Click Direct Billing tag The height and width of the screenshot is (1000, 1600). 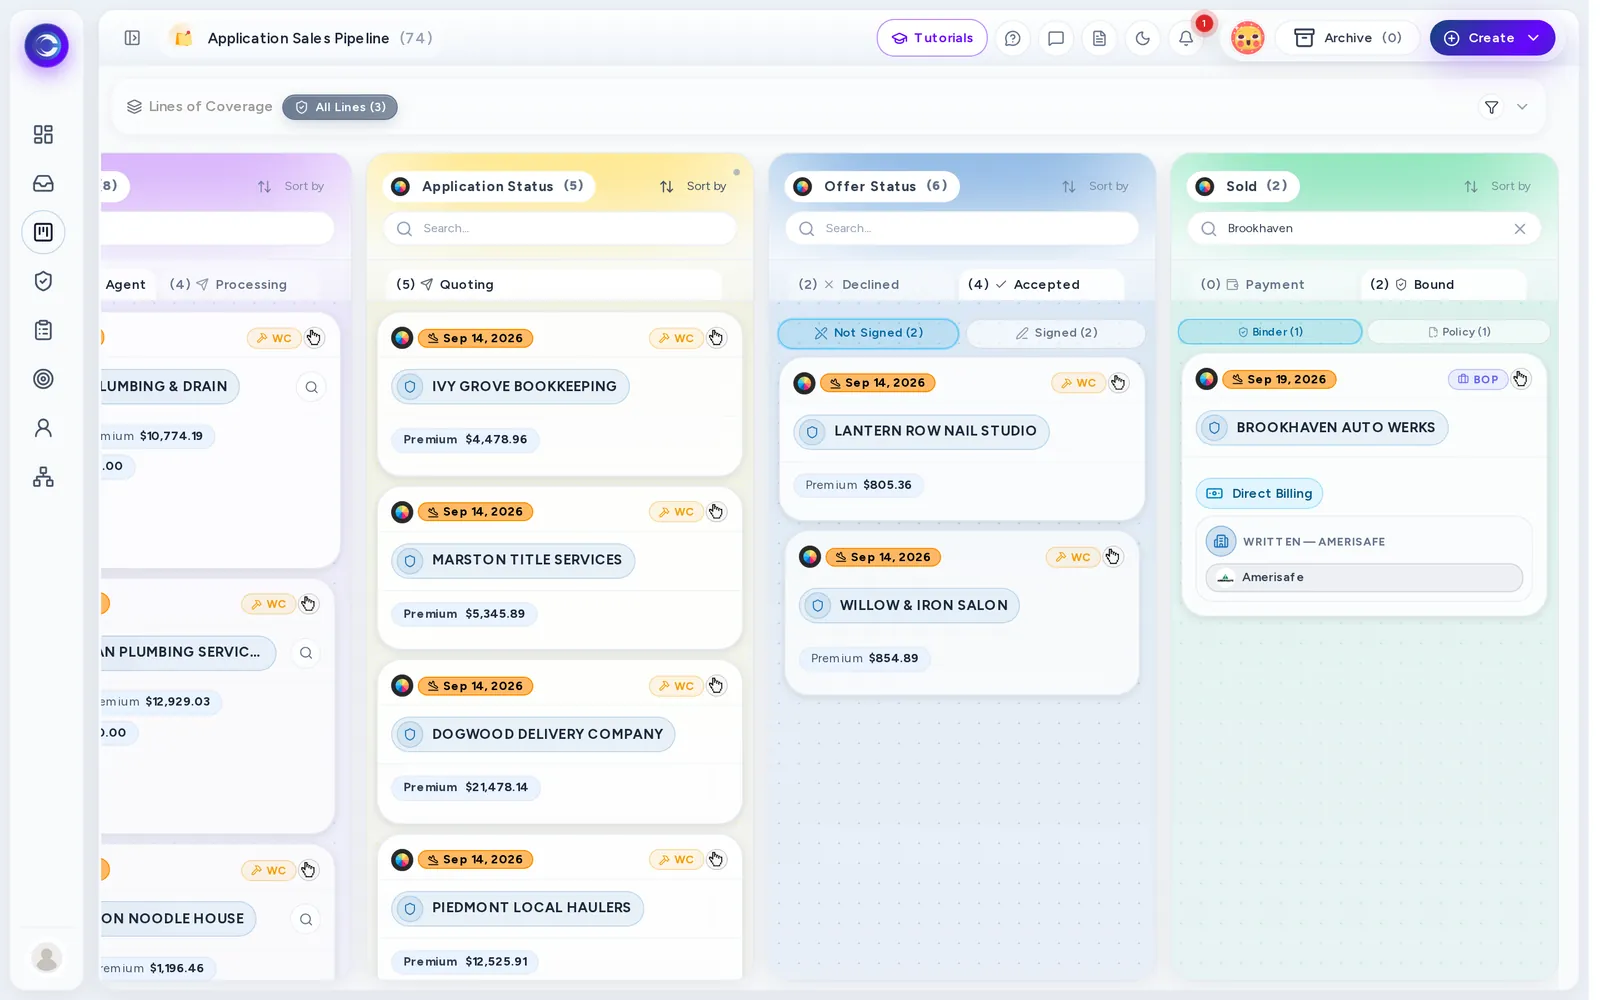(x=1259, y=494)
